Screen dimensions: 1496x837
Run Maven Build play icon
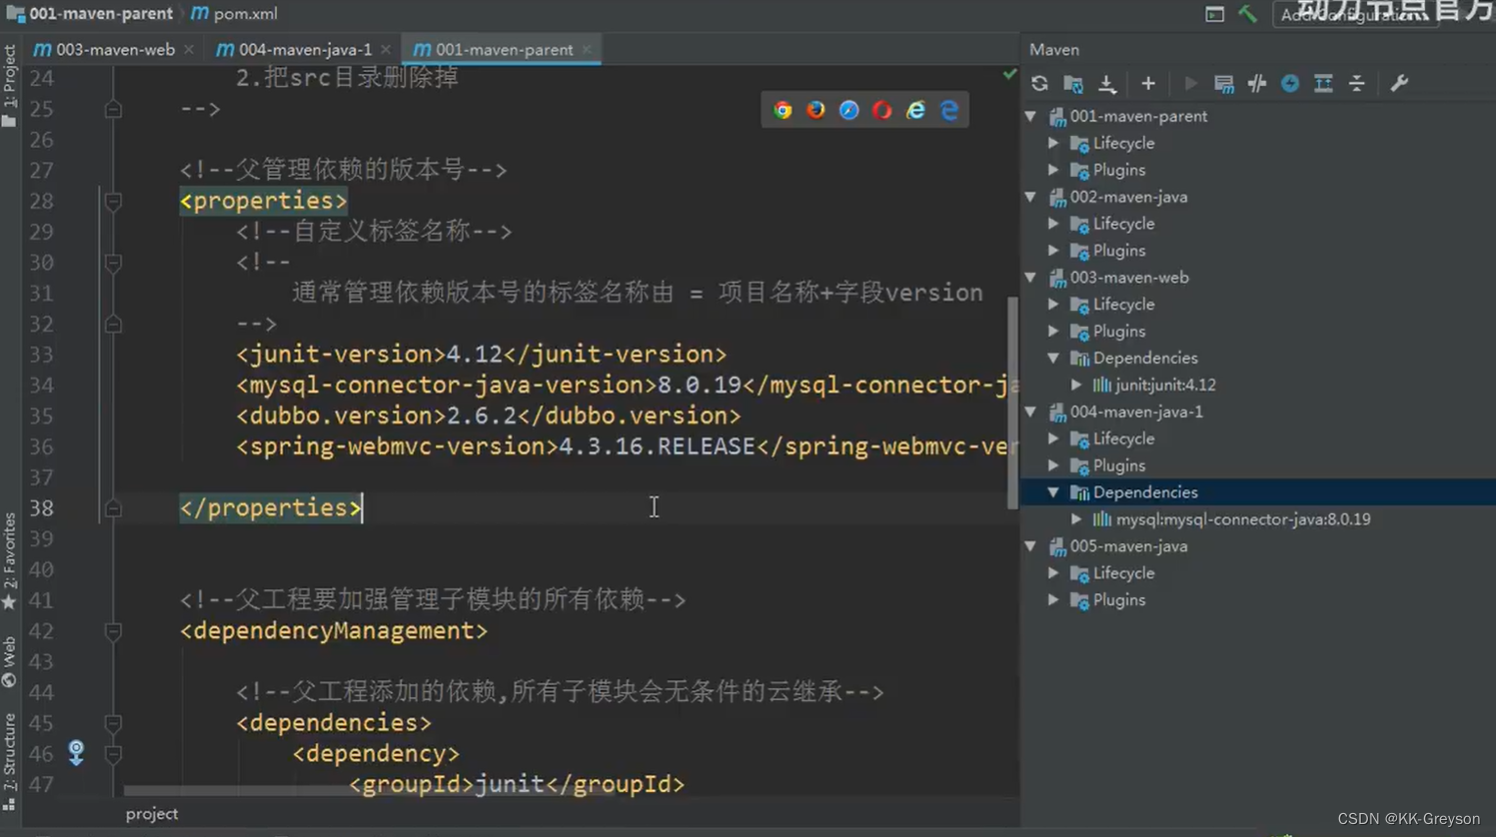pyautogui.click(x=1190, y=84)
